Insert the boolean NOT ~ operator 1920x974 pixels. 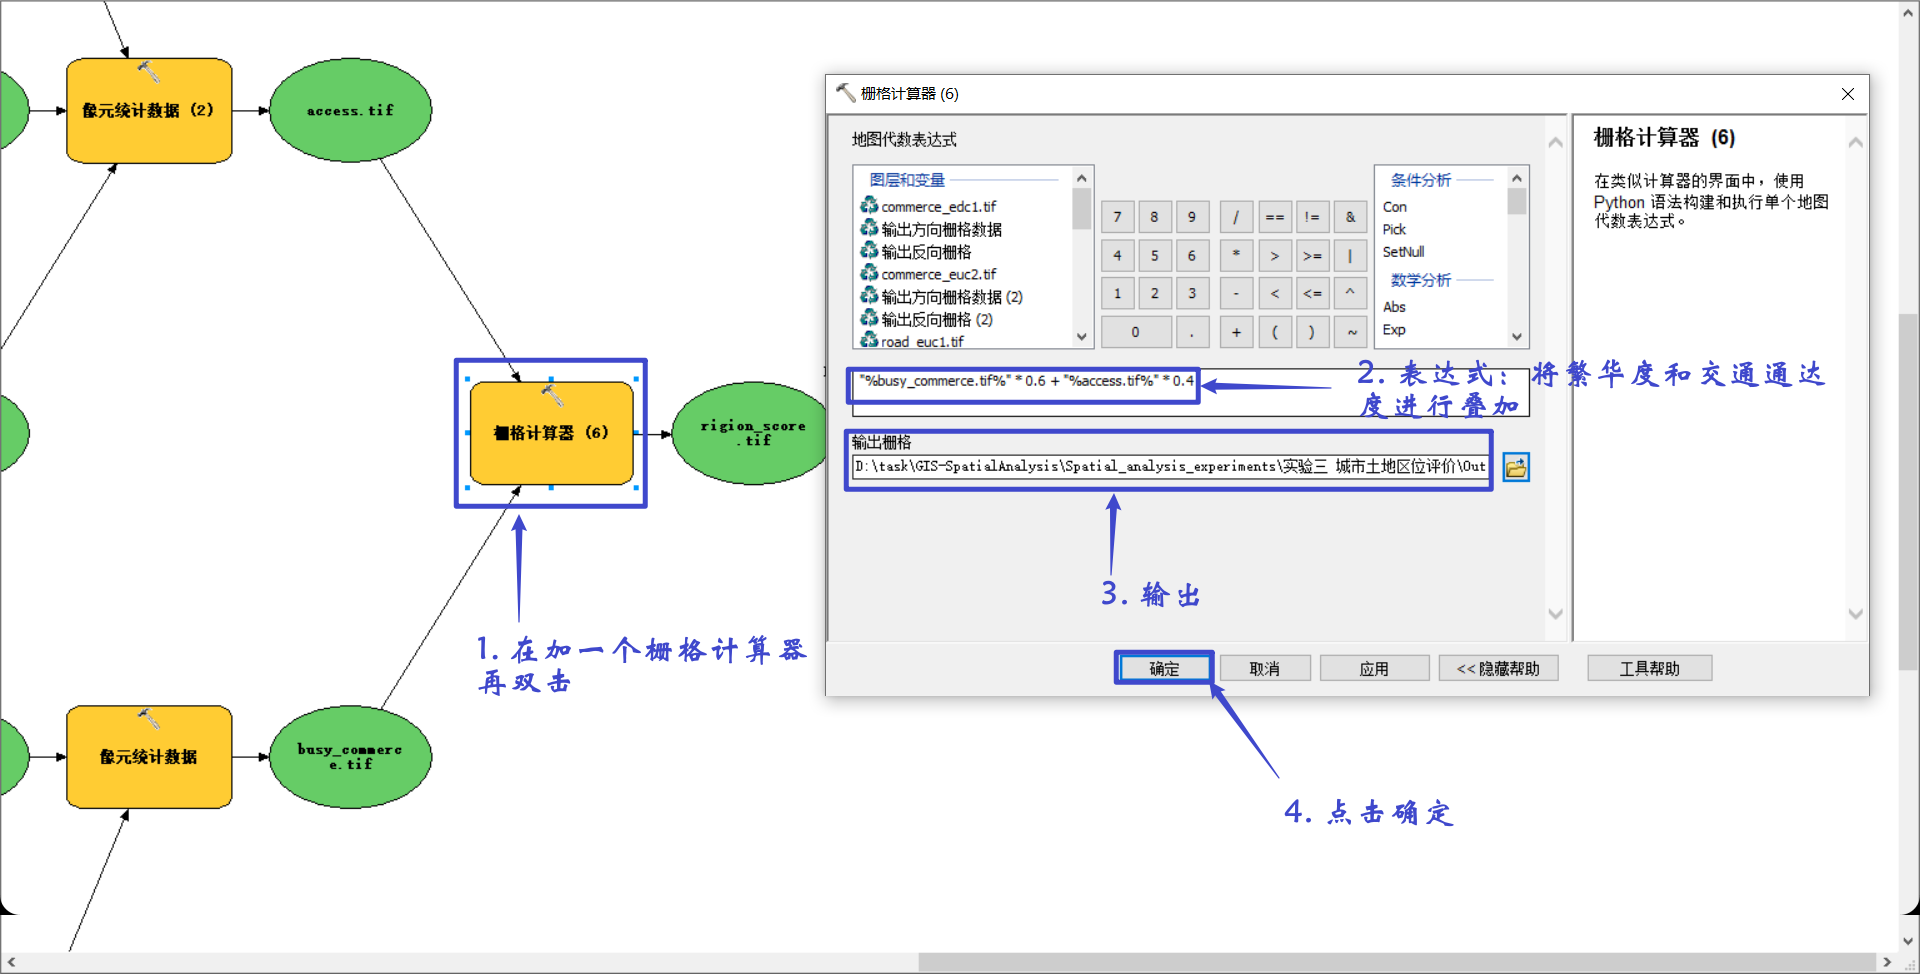tap(1350, 332)
